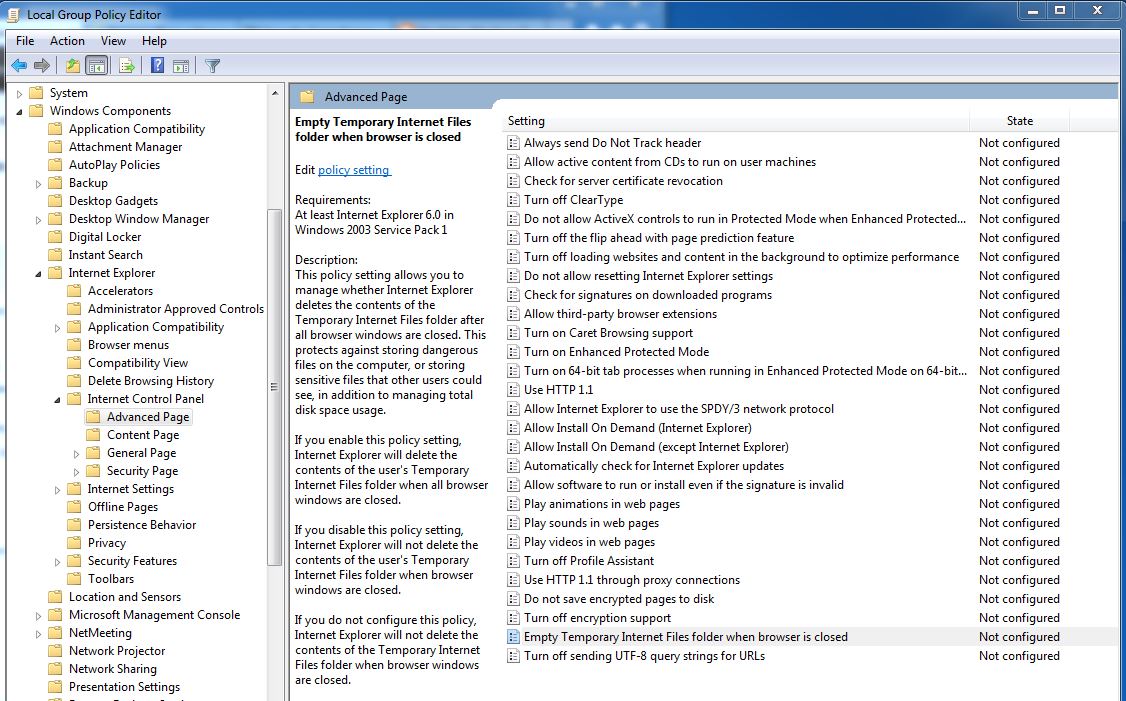Click policy icon beside Empty Temporary Internet Files
Viewport: 1126px width, 701px height.
click(x=513, y=637)
